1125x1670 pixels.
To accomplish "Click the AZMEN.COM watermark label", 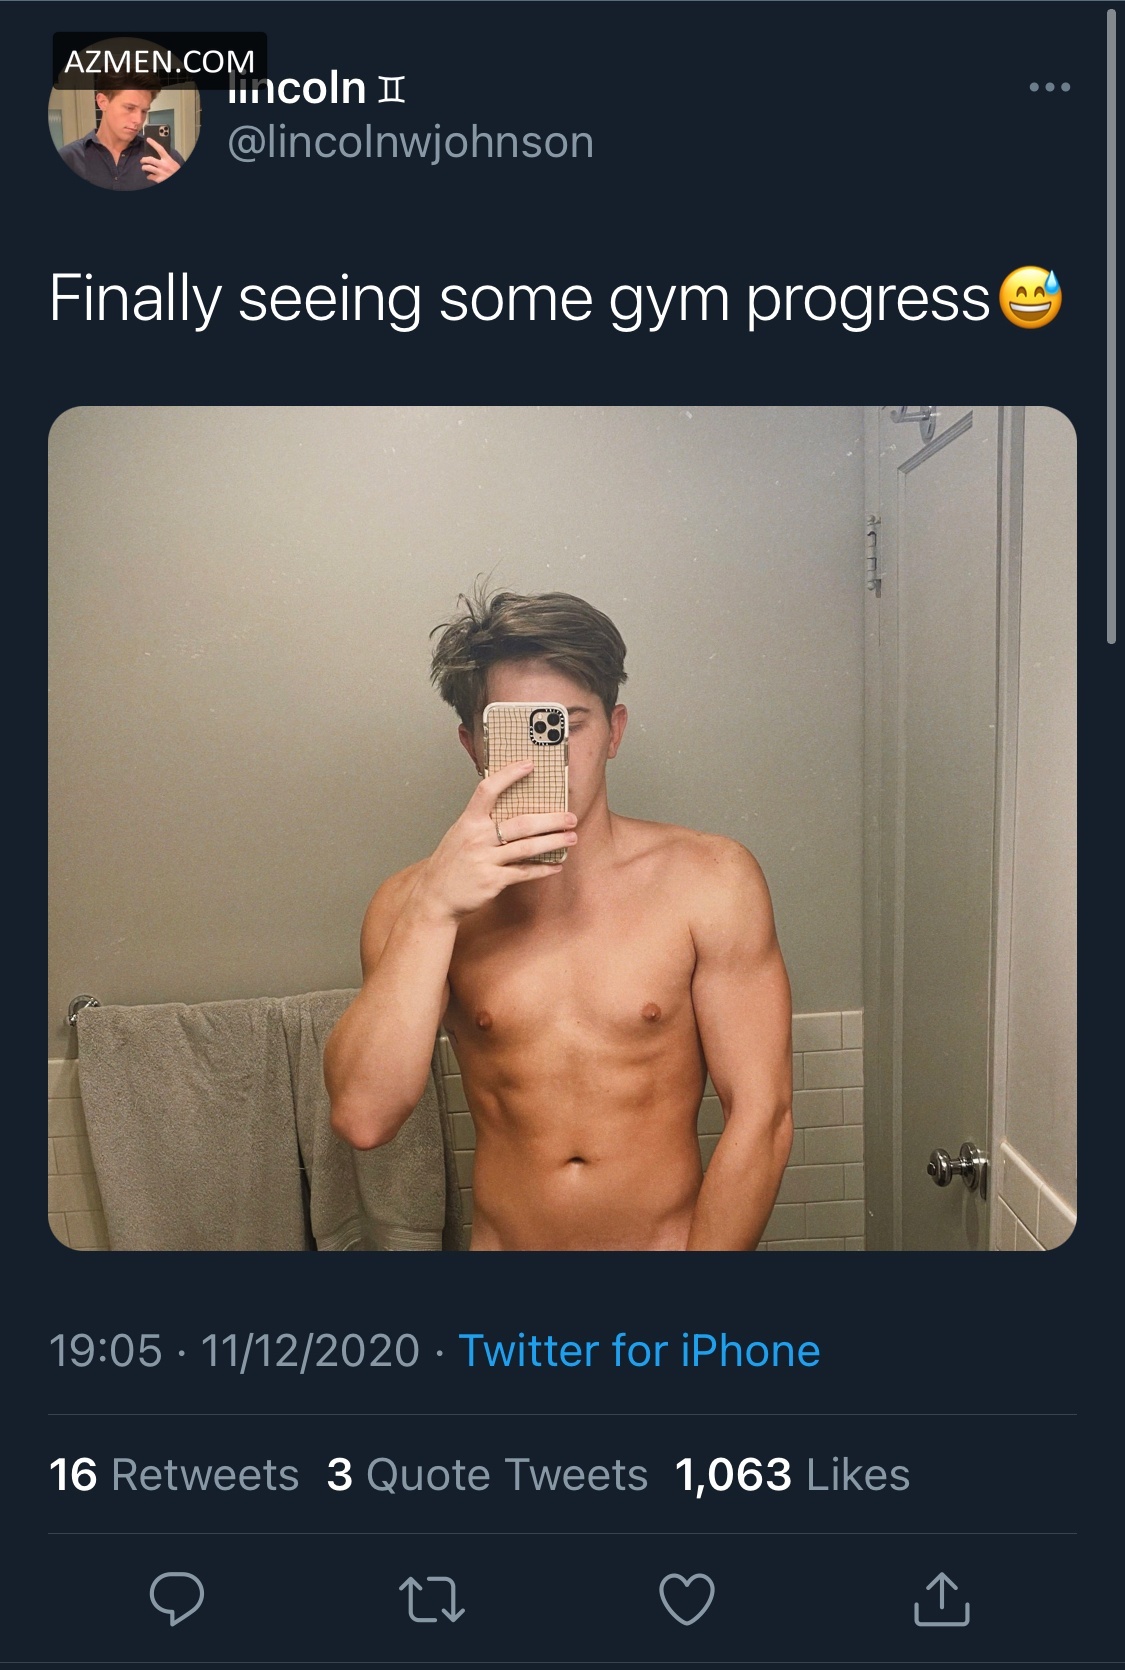I will [159, 62].
